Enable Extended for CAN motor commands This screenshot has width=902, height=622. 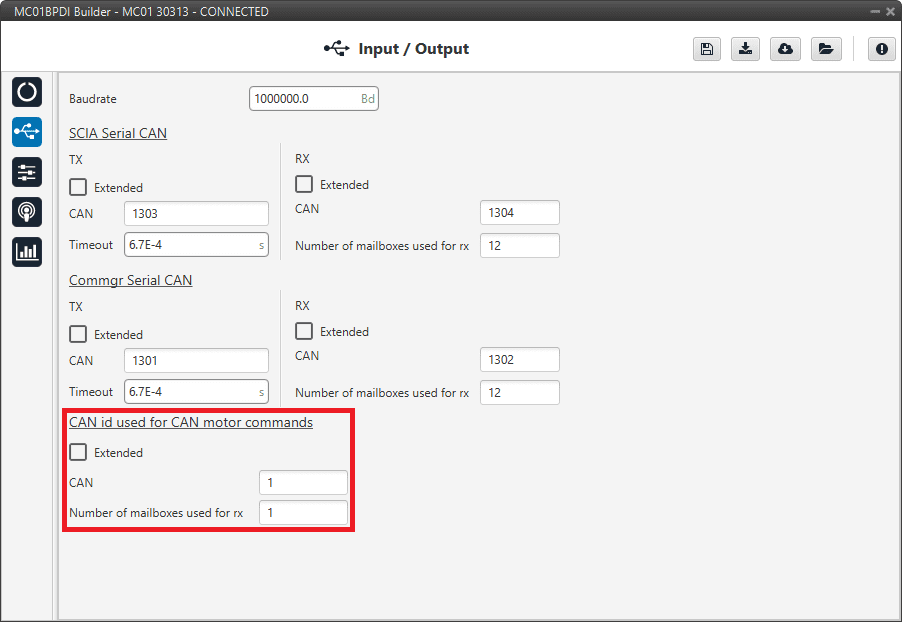[78, 452]
